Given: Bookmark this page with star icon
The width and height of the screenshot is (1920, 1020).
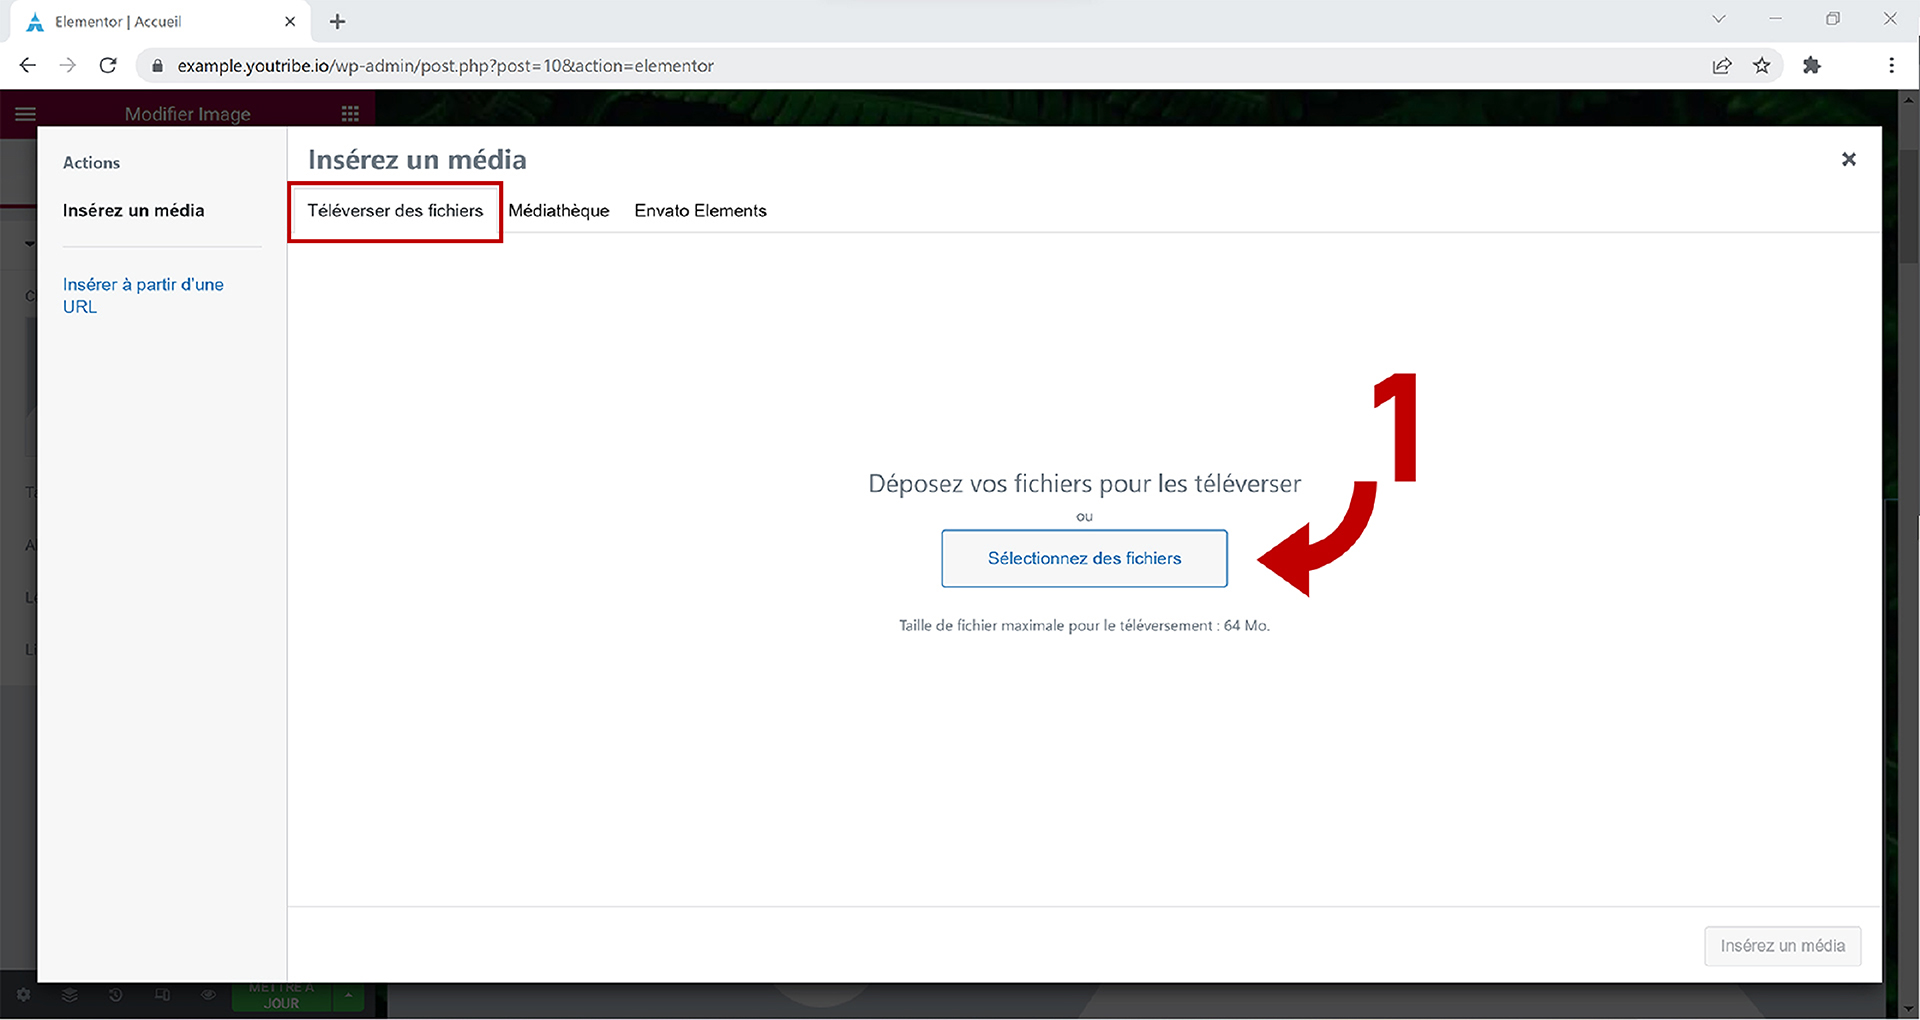Looking at the screenshot, I should click(x=1761, y=66).
